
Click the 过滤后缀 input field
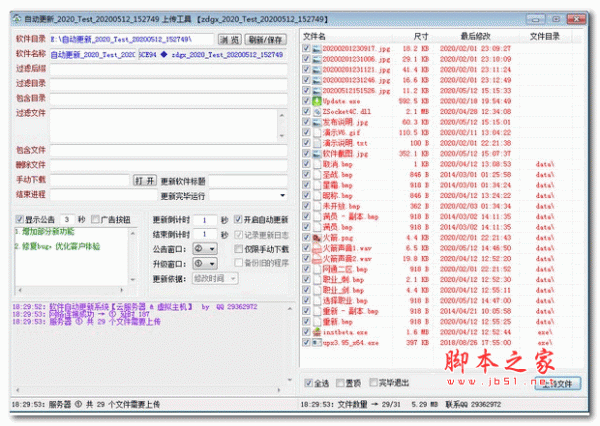[168, 69]
